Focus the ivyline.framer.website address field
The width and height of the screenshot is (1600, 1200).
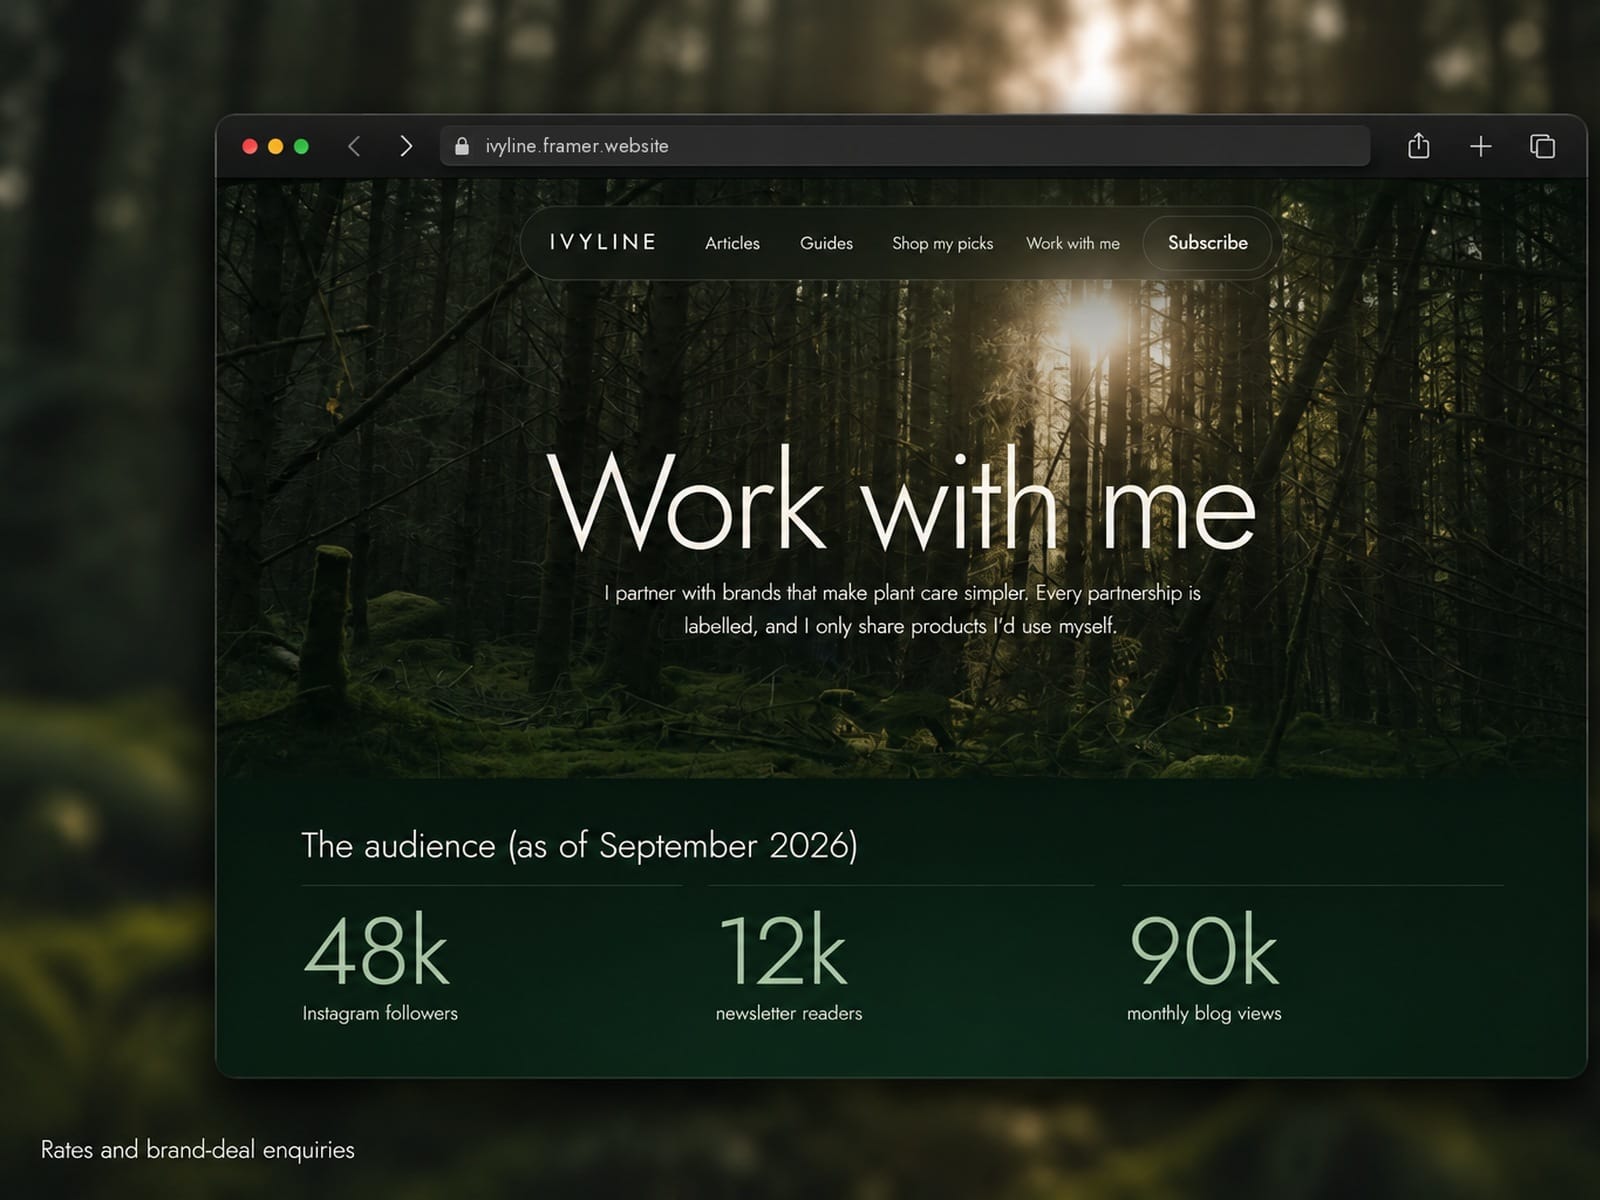pyautogui.click(x=905, y=146)
